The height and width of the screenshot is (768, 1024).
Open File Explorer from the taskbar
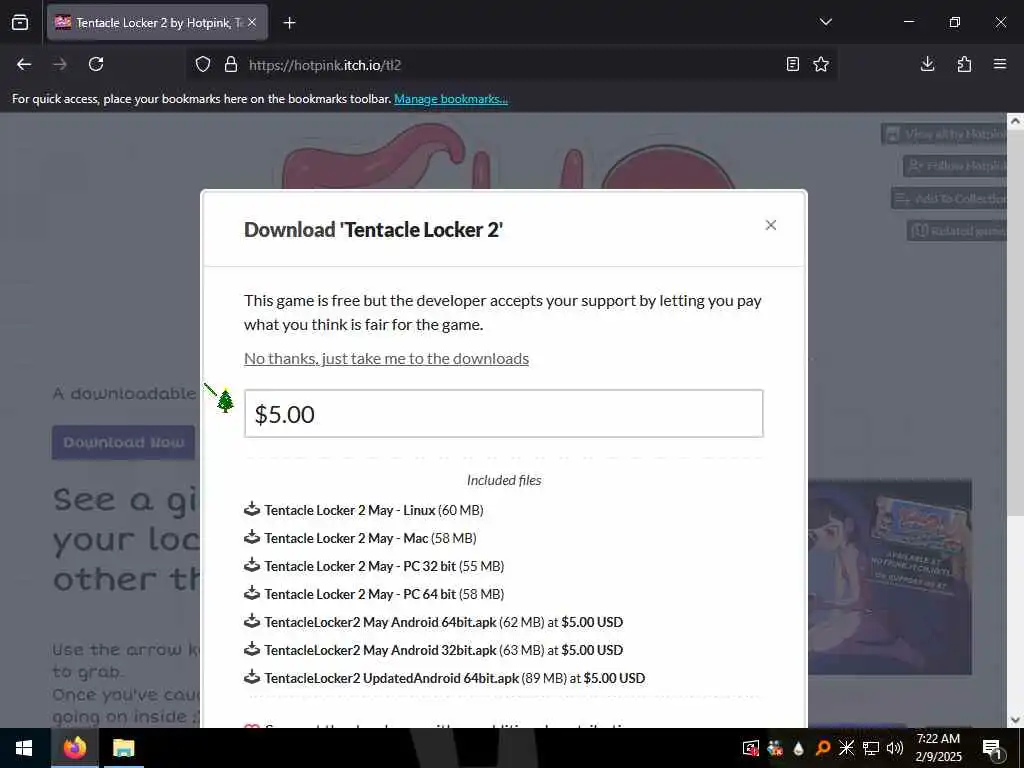(123, 748)
